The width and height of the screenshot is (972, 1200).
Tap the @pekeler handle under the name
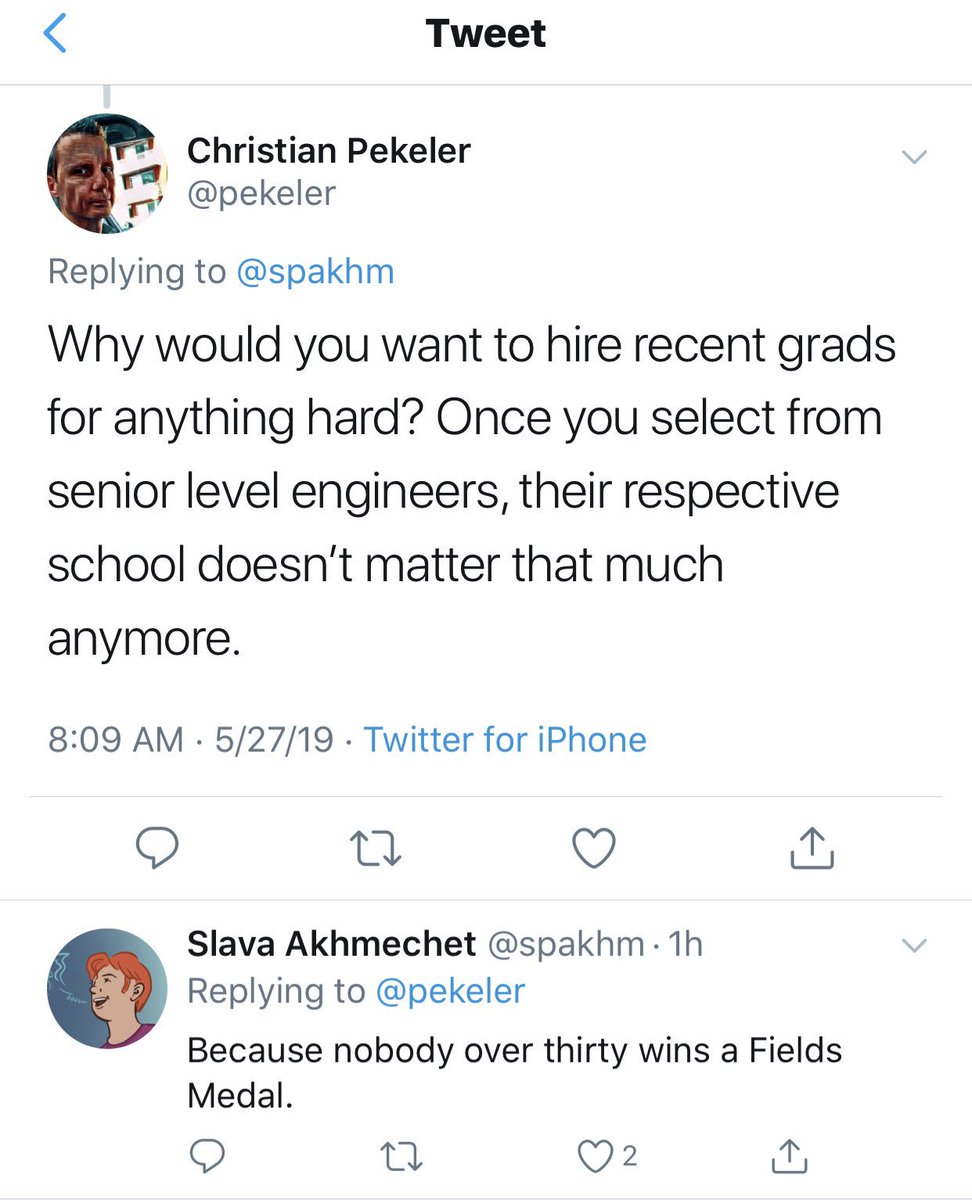pyautogui.click(x=262, y=192)
